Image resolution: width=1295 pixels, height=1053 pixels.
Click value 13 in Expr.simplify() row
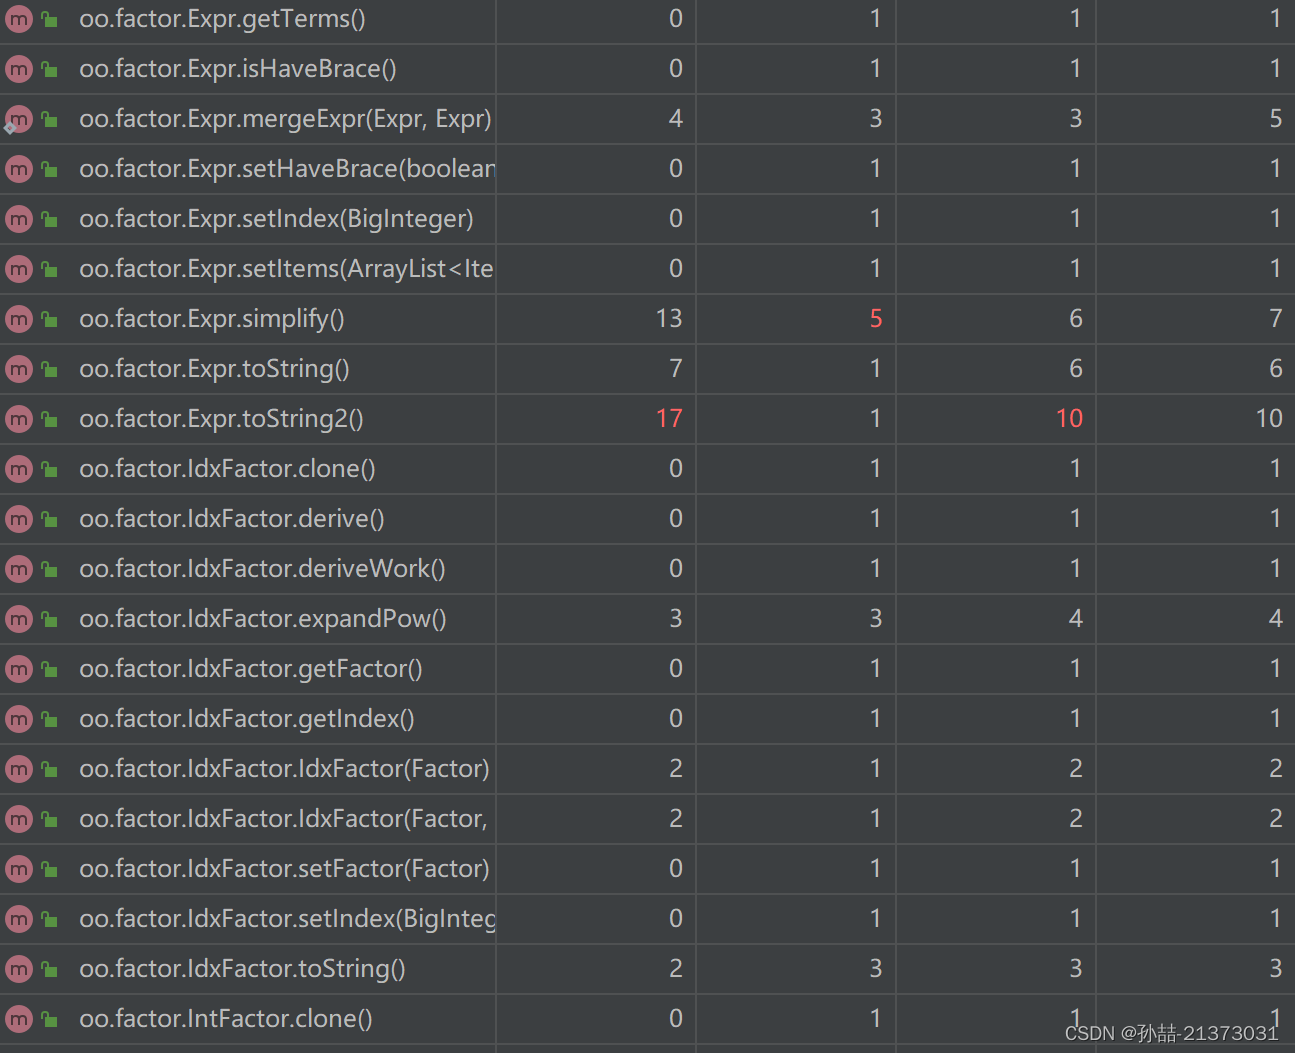click(669, 319)
